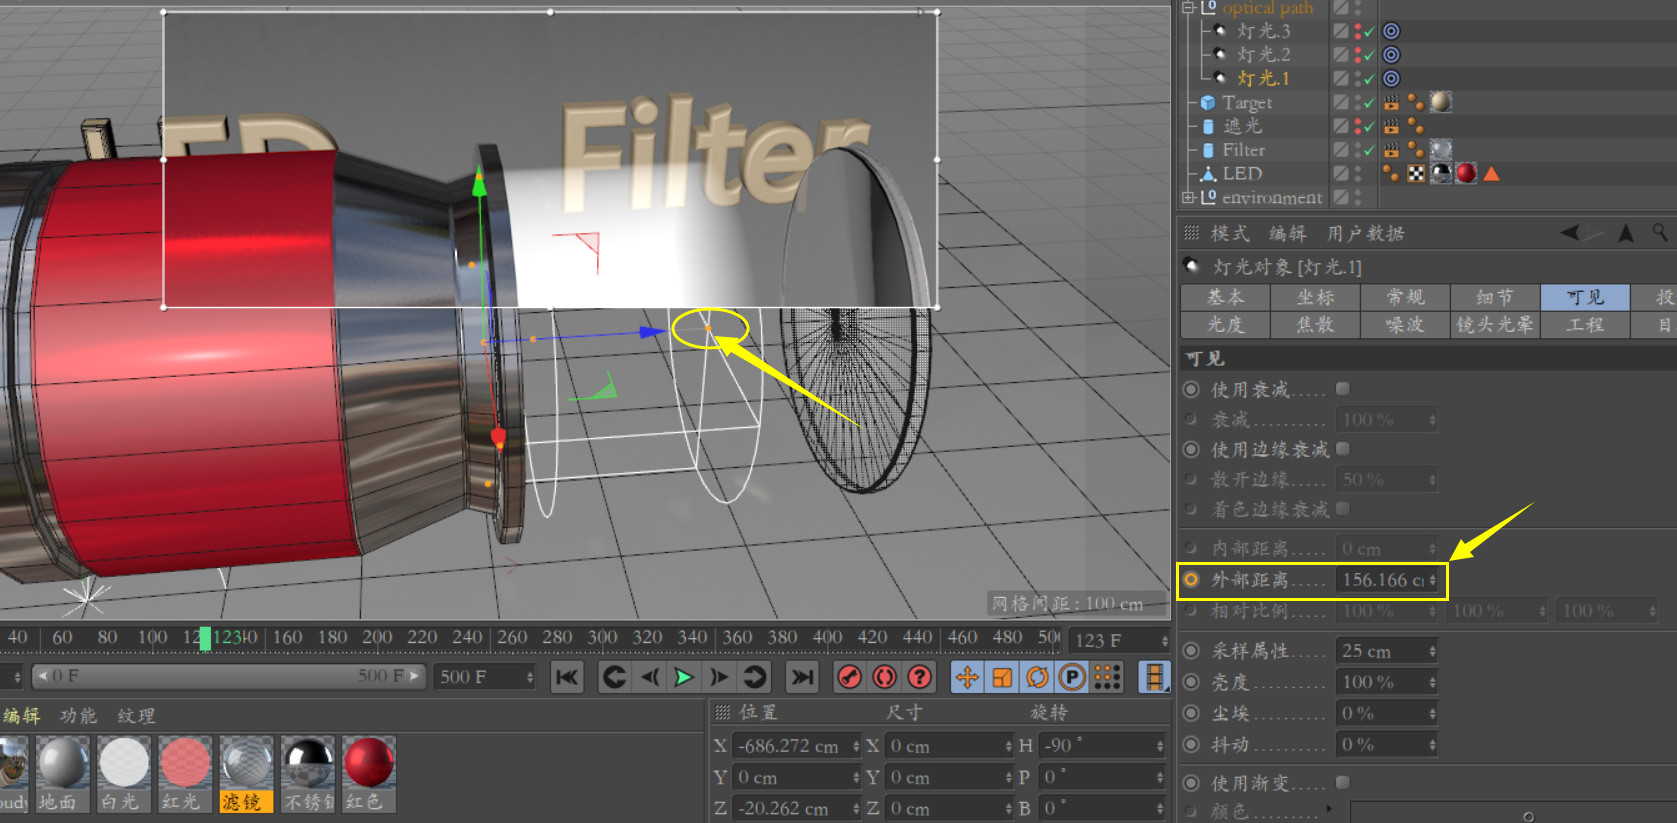The image size is (1677, 823).
Task: Toggle the orange scale keying icon
Action: [x=1002, y=677]
